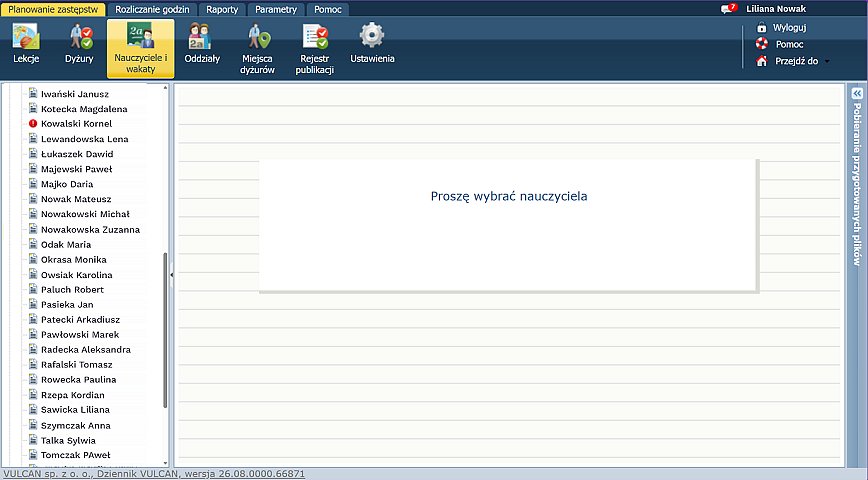
Task: Open the Pomoc link in the header
Action: click(789, 44)
